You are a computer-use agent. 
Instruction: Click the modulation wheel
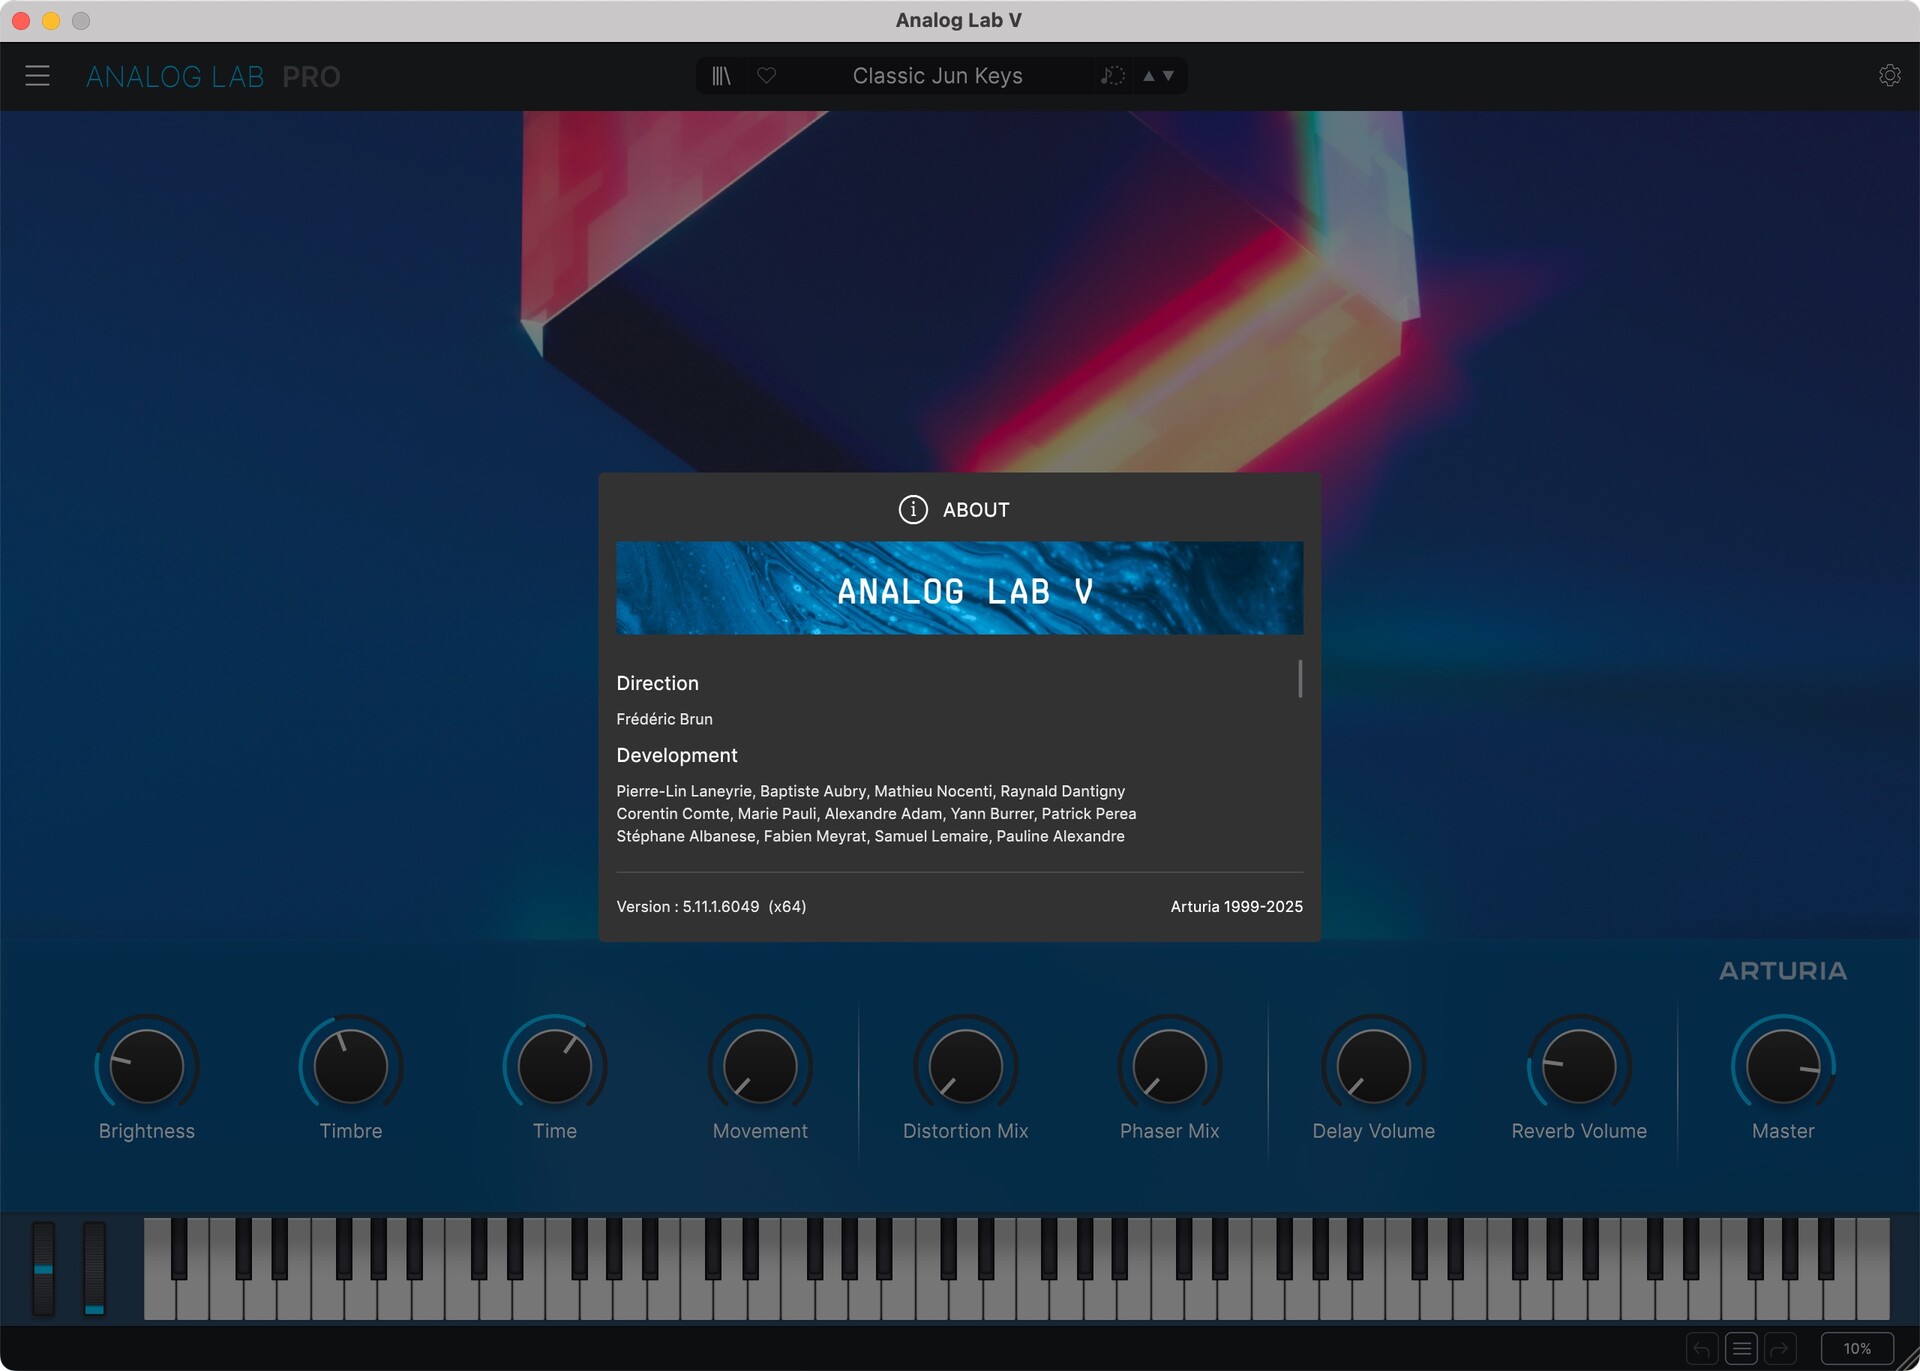(x=94, y=1267)
